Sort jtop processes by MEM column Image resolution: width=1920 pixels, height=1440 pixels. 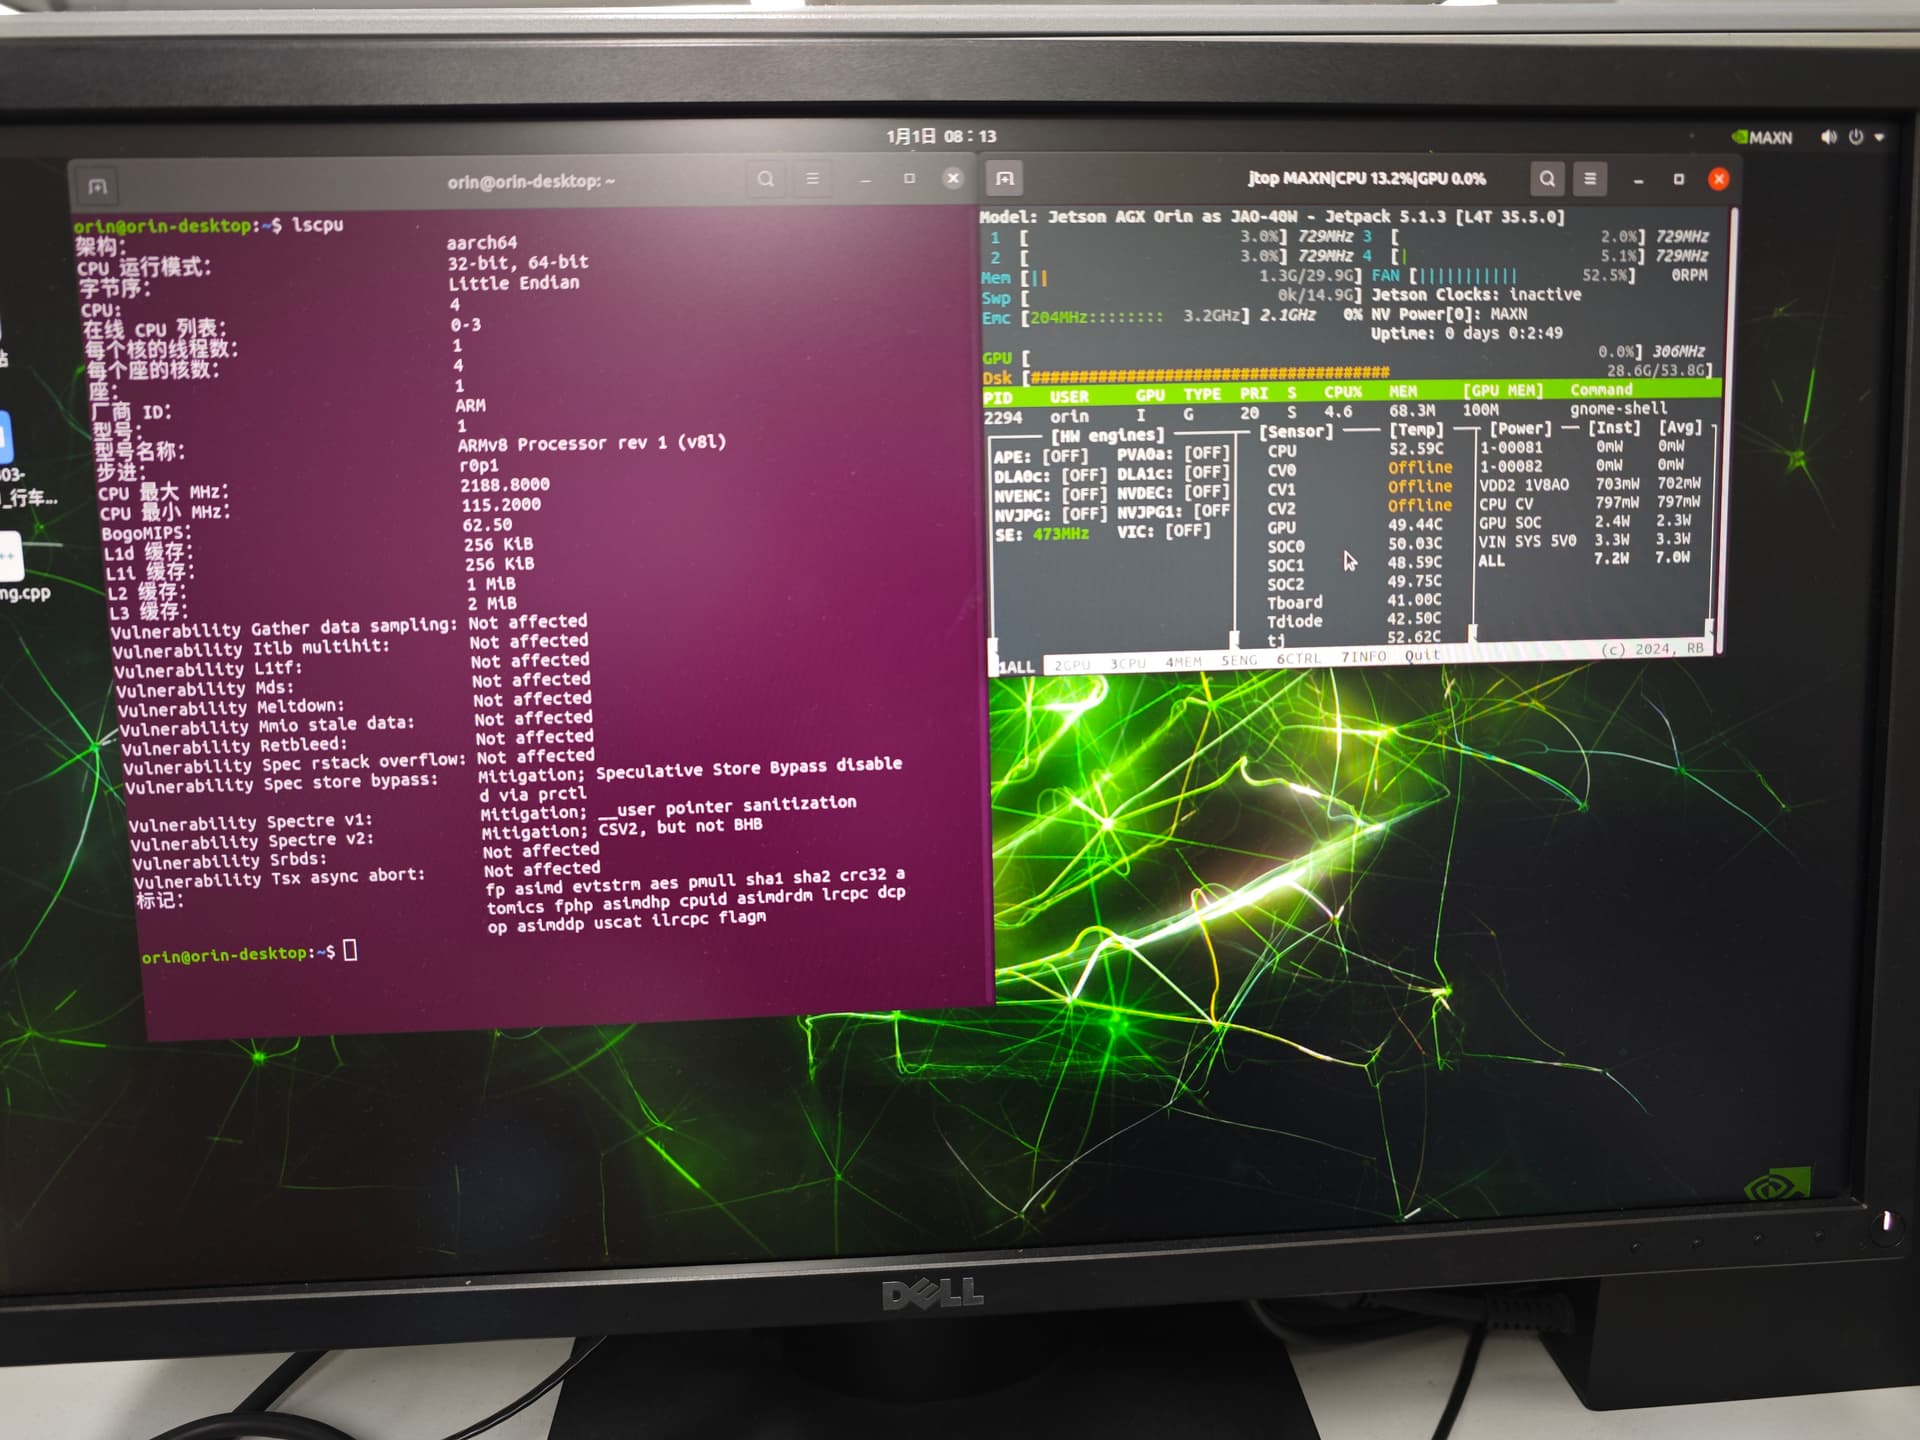pos(1403,392)
